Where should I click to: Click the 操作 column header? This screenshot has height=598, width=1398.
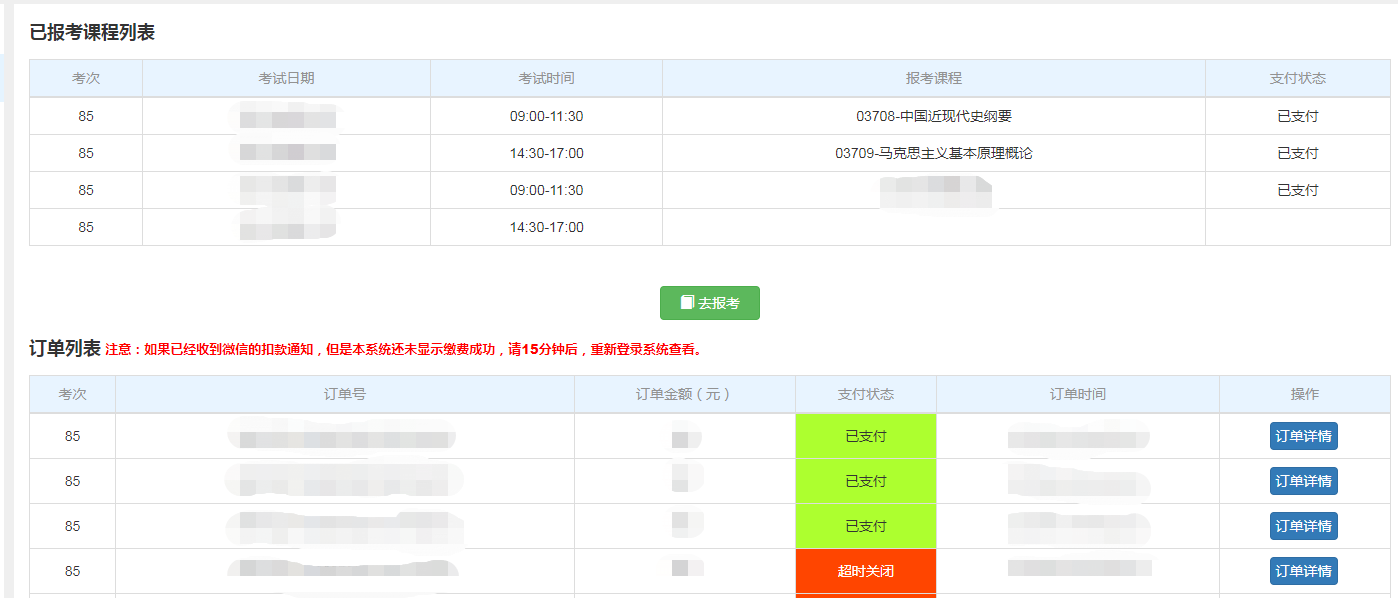pyautogui.click(x=1302, y=394)
